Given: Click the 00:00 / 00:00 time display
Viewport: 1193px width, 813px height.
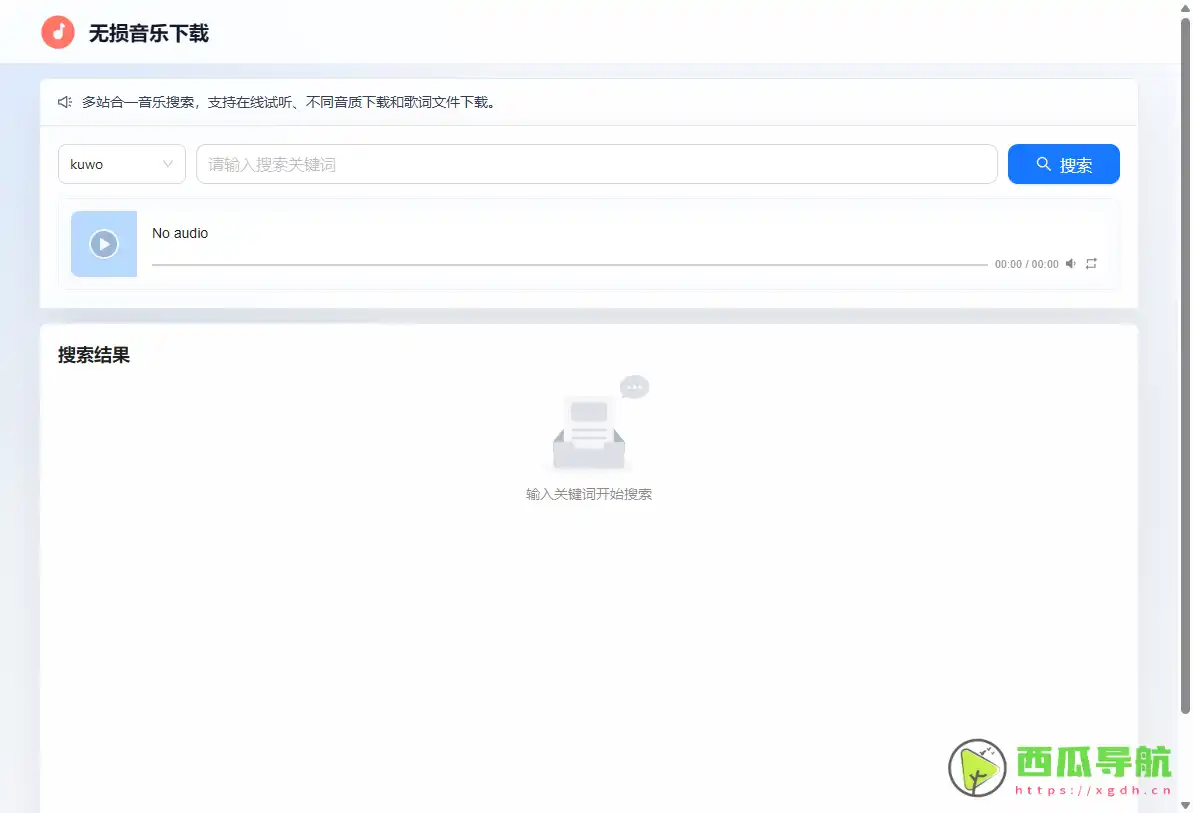Looking at the screenshot, I should (x=1026, y=265).
